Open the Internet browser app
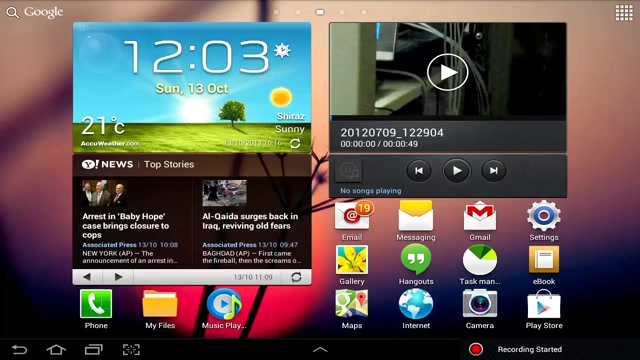This screenshot has height=360, width=640. click(416, 309)
